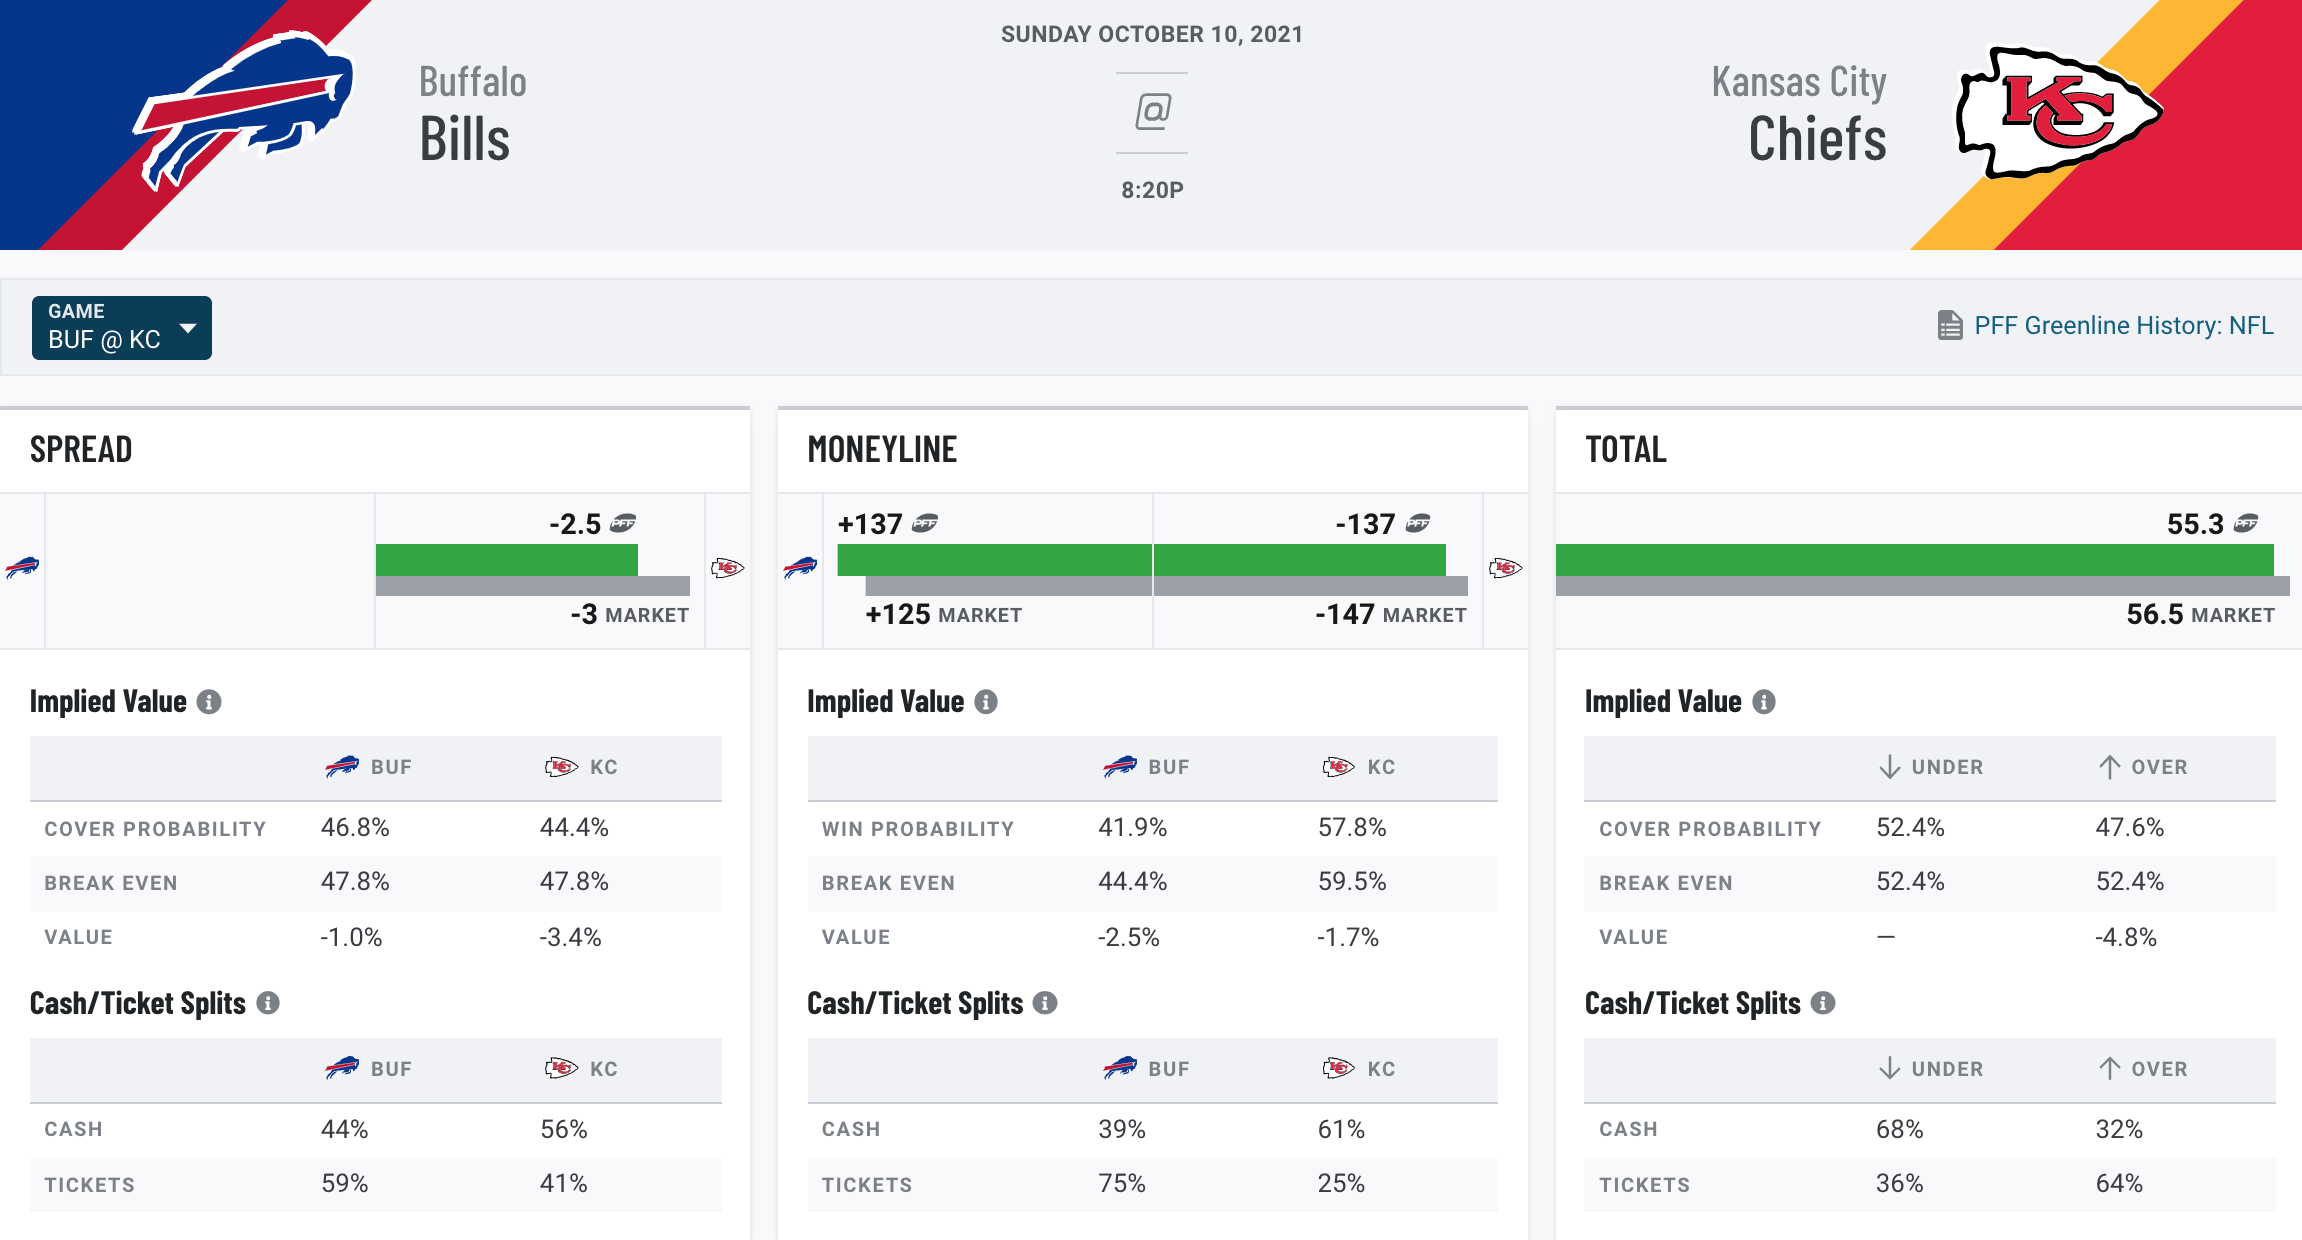
Task: Click BUF spread value -1.0%
Action: (351, 937)
